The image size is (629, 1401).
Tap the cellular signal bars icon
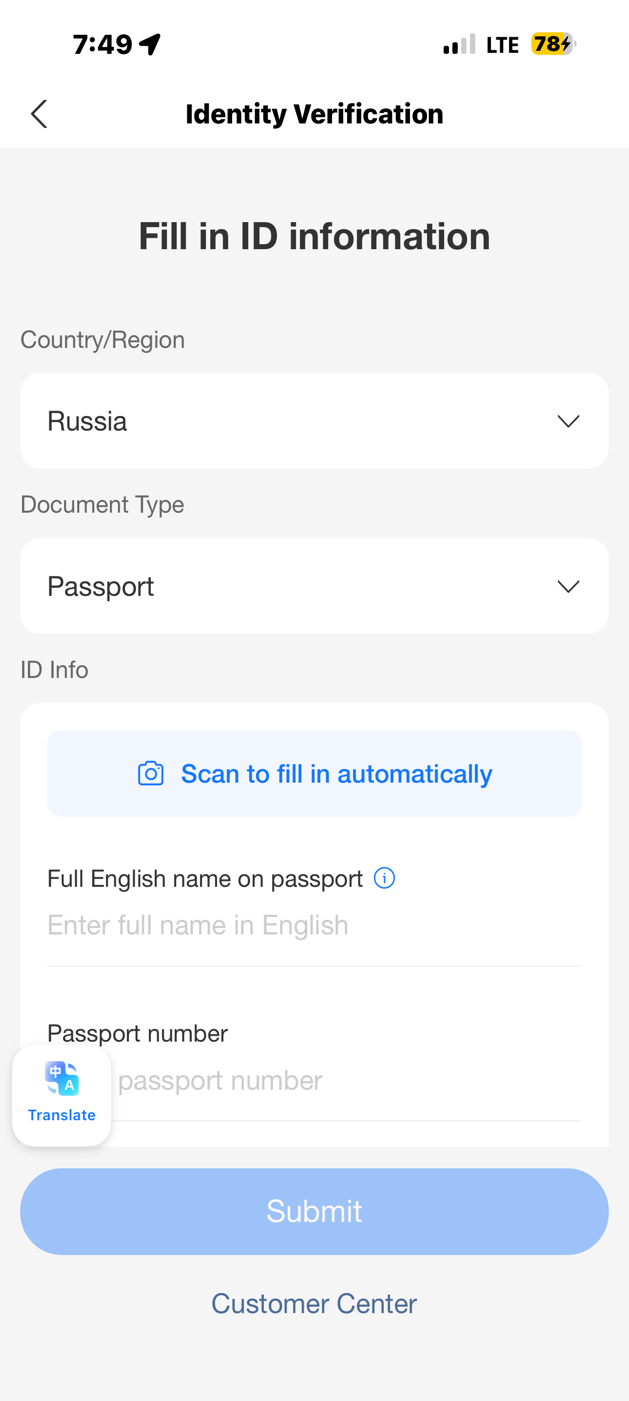[x=459, y=44]
